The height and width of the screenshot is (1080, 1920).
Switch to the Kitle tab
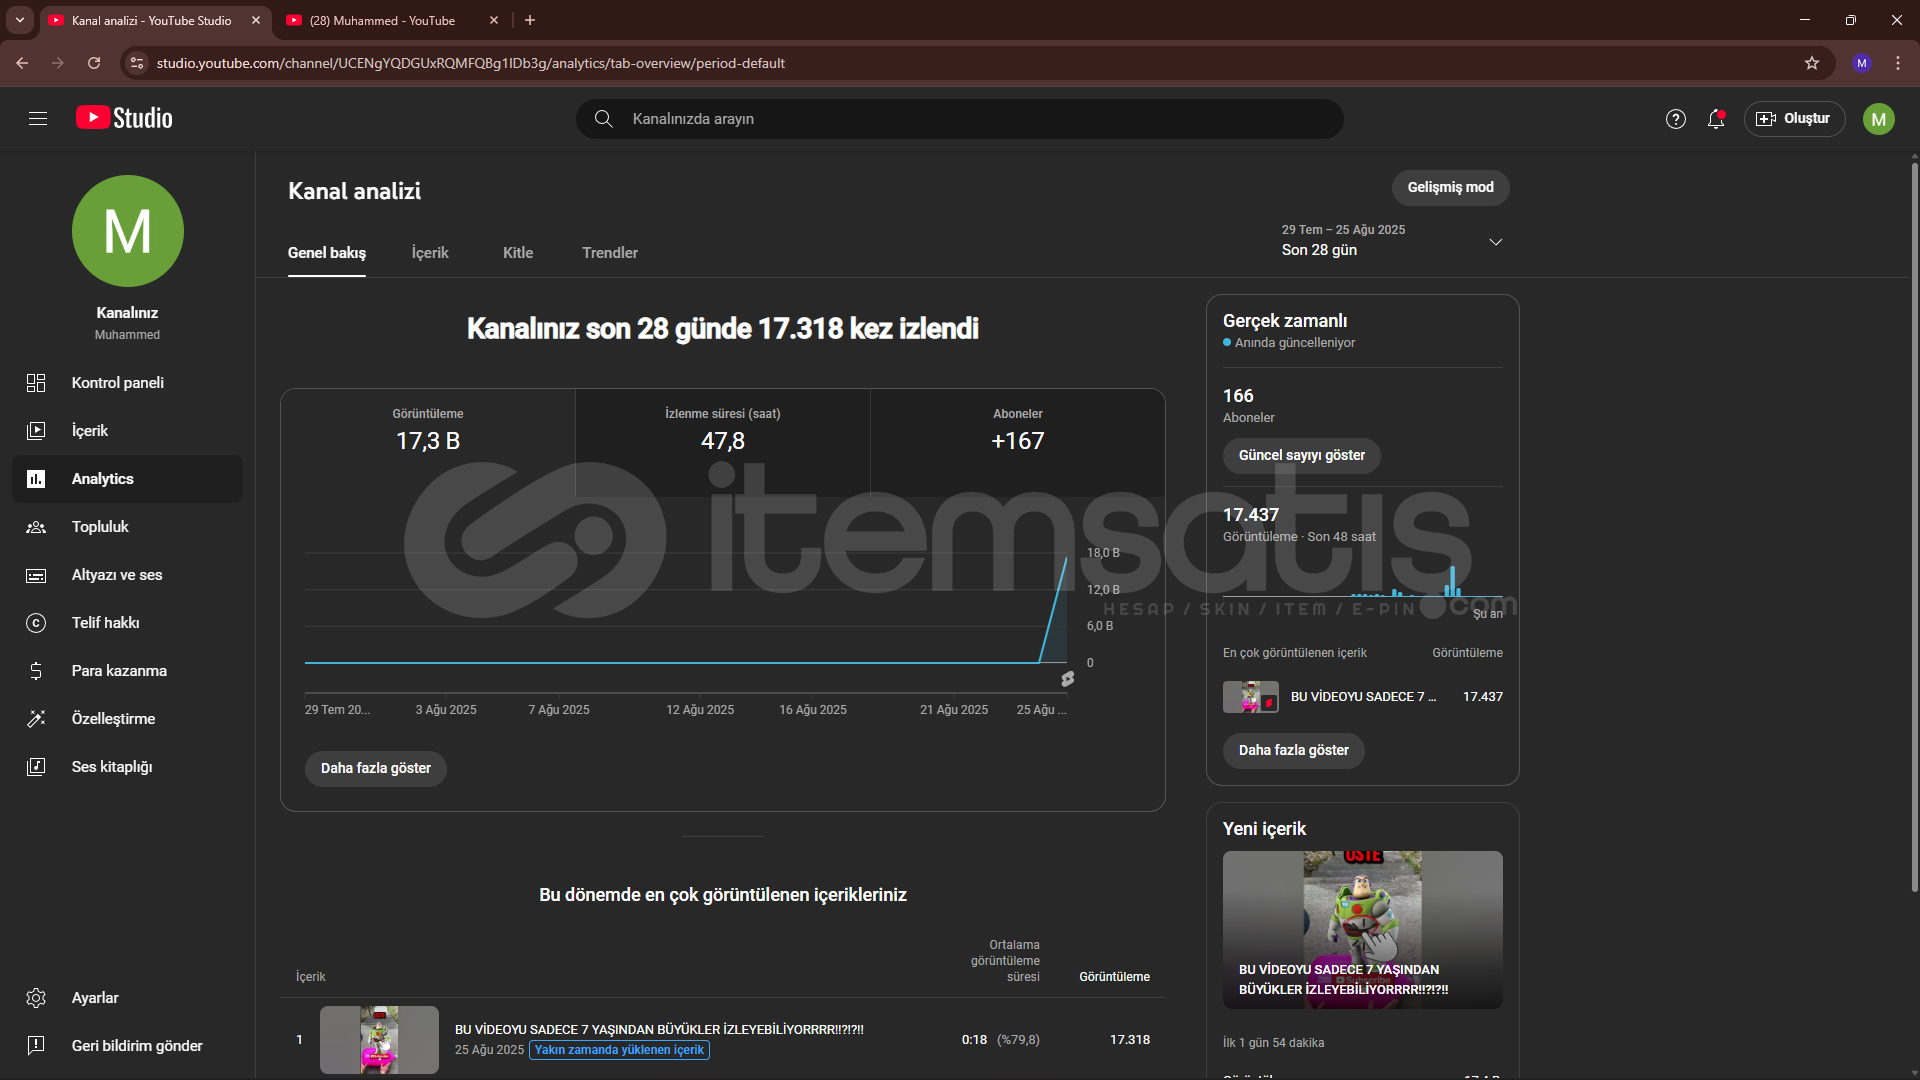518,253
